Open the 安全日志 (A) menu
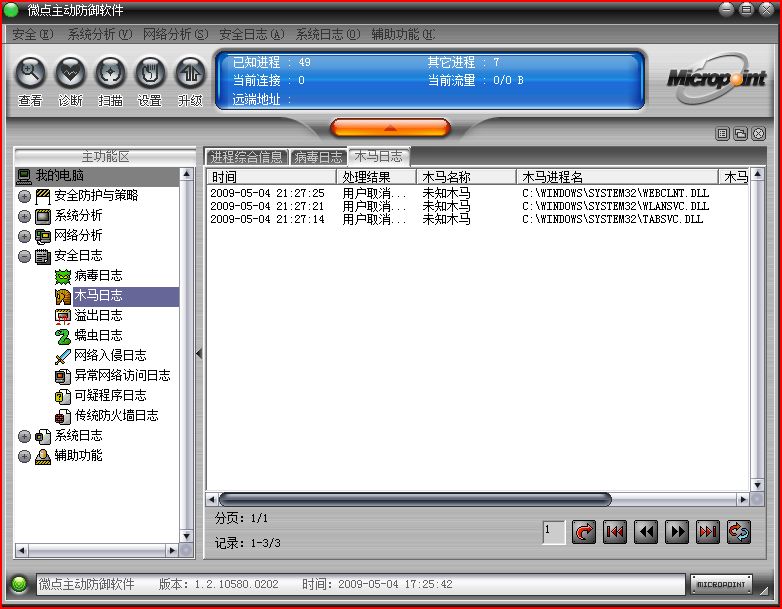This screenshot has width=782, height=609. click(x=252, y=34)
